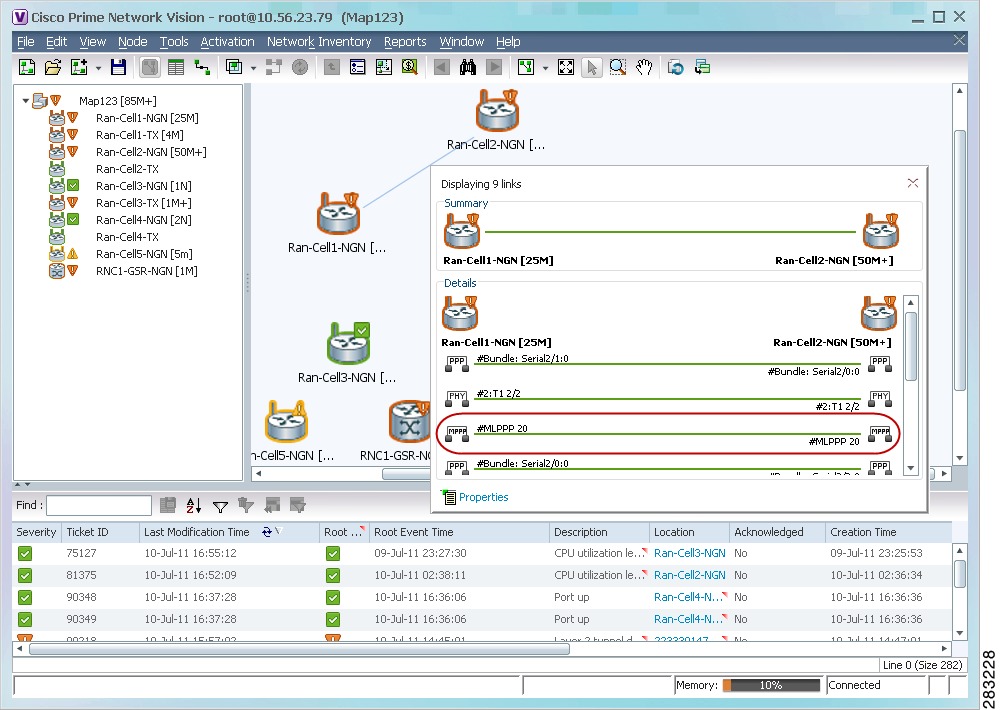
Task: Click the Add to Map icon
Action: (x=79, y=67)
